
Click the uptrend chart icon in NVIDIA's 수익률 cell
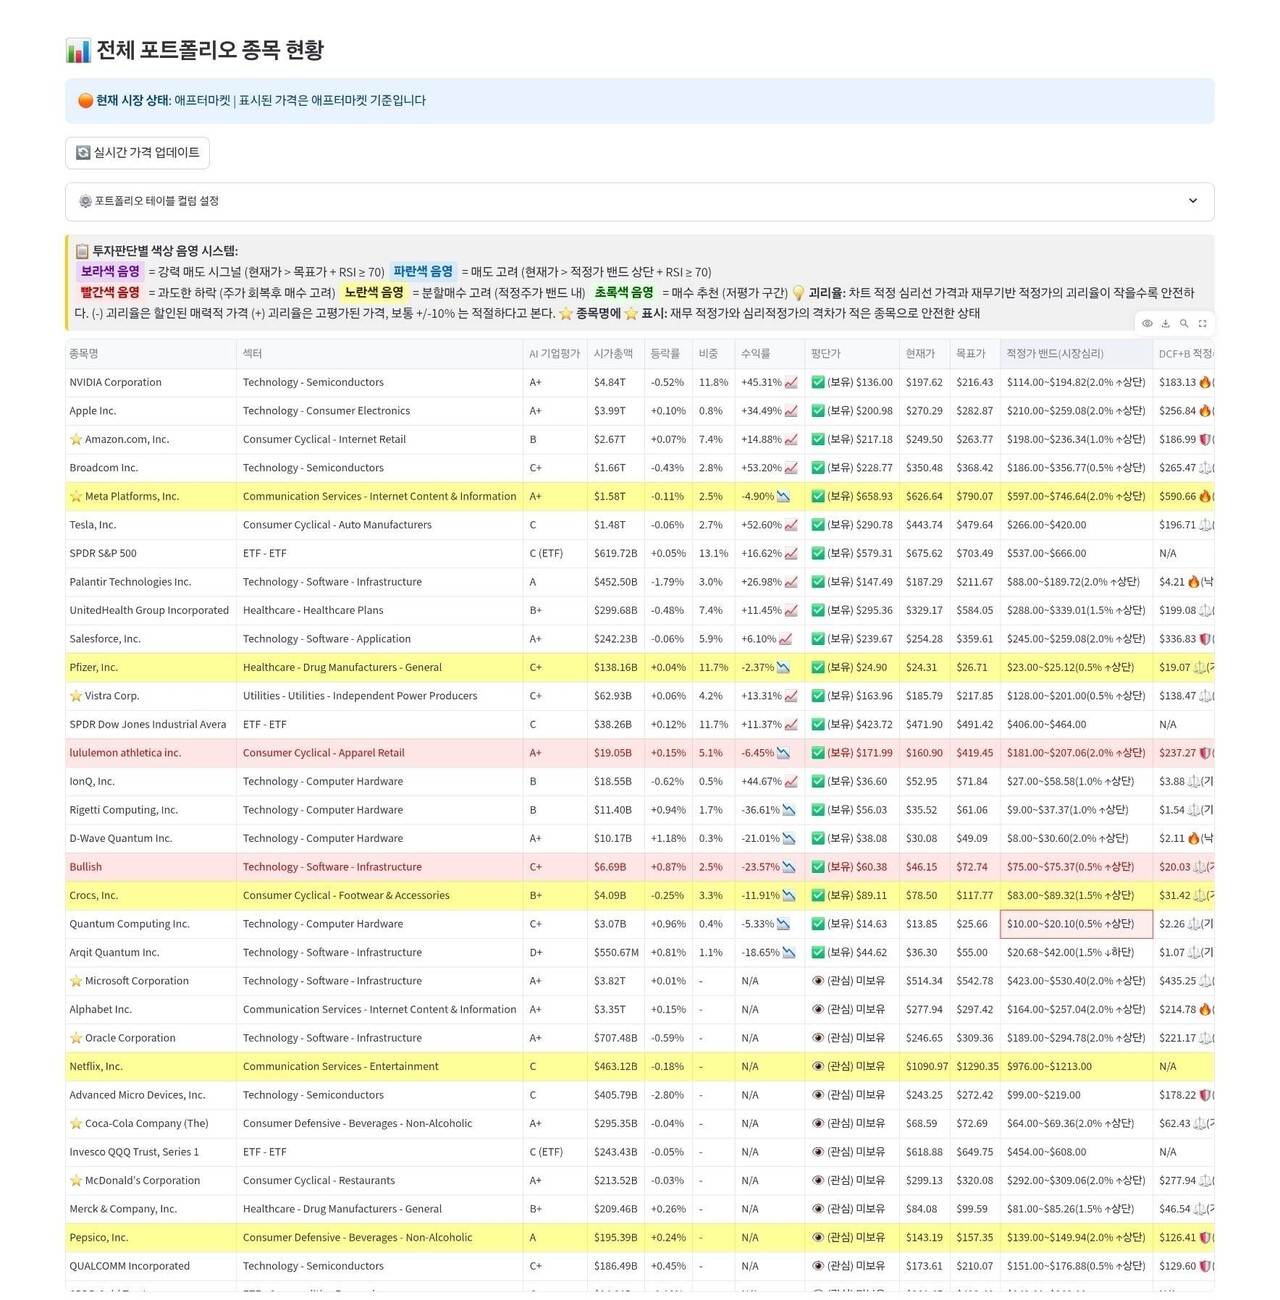789,382
